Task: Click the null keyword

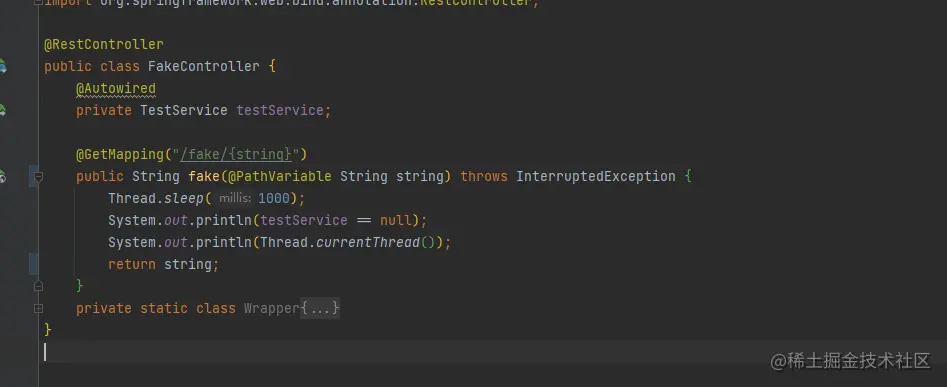Action: tap(396, 220)
